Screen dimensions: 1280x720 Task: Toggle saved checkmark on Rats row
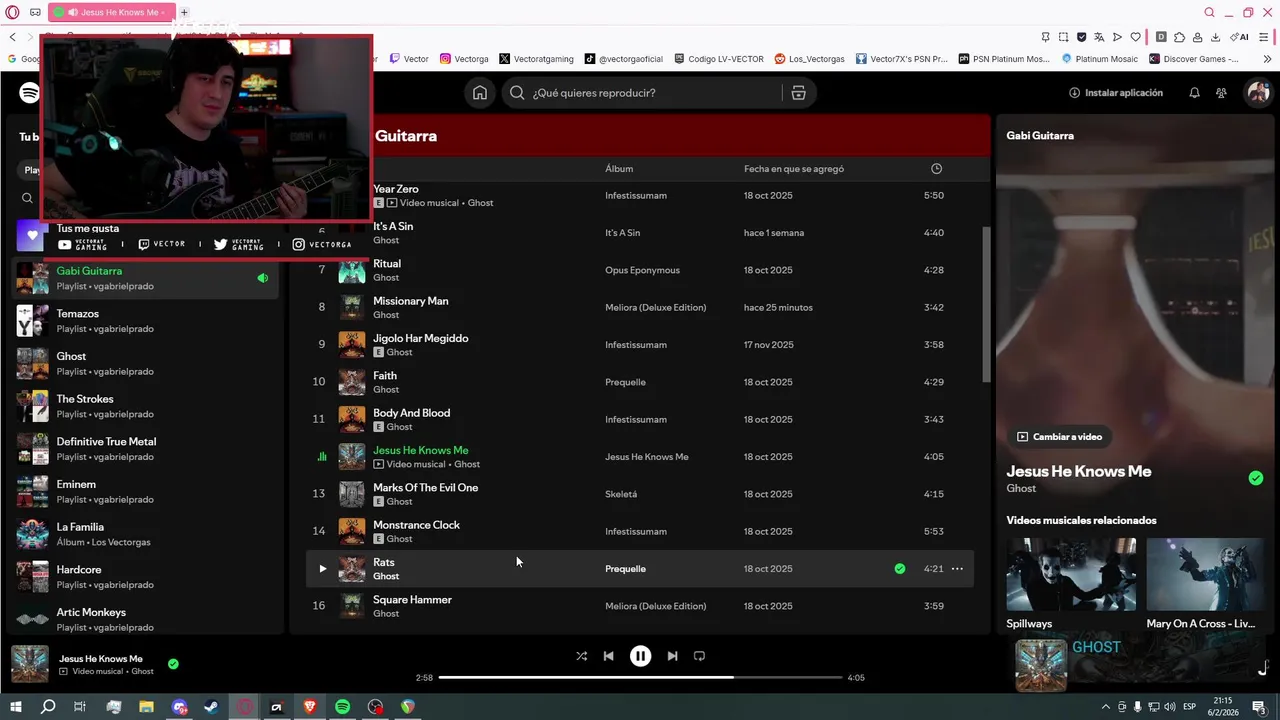tap(900, 569)
